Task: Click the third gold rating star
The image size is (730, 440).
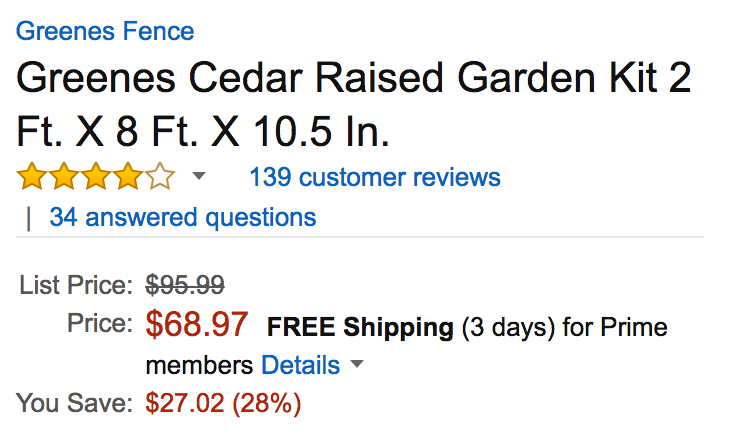Action: tap(96, 179)
